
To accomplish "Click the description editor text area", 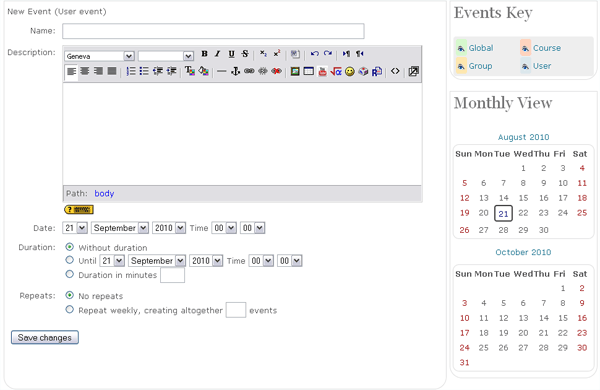I will [x=242, y=134].
